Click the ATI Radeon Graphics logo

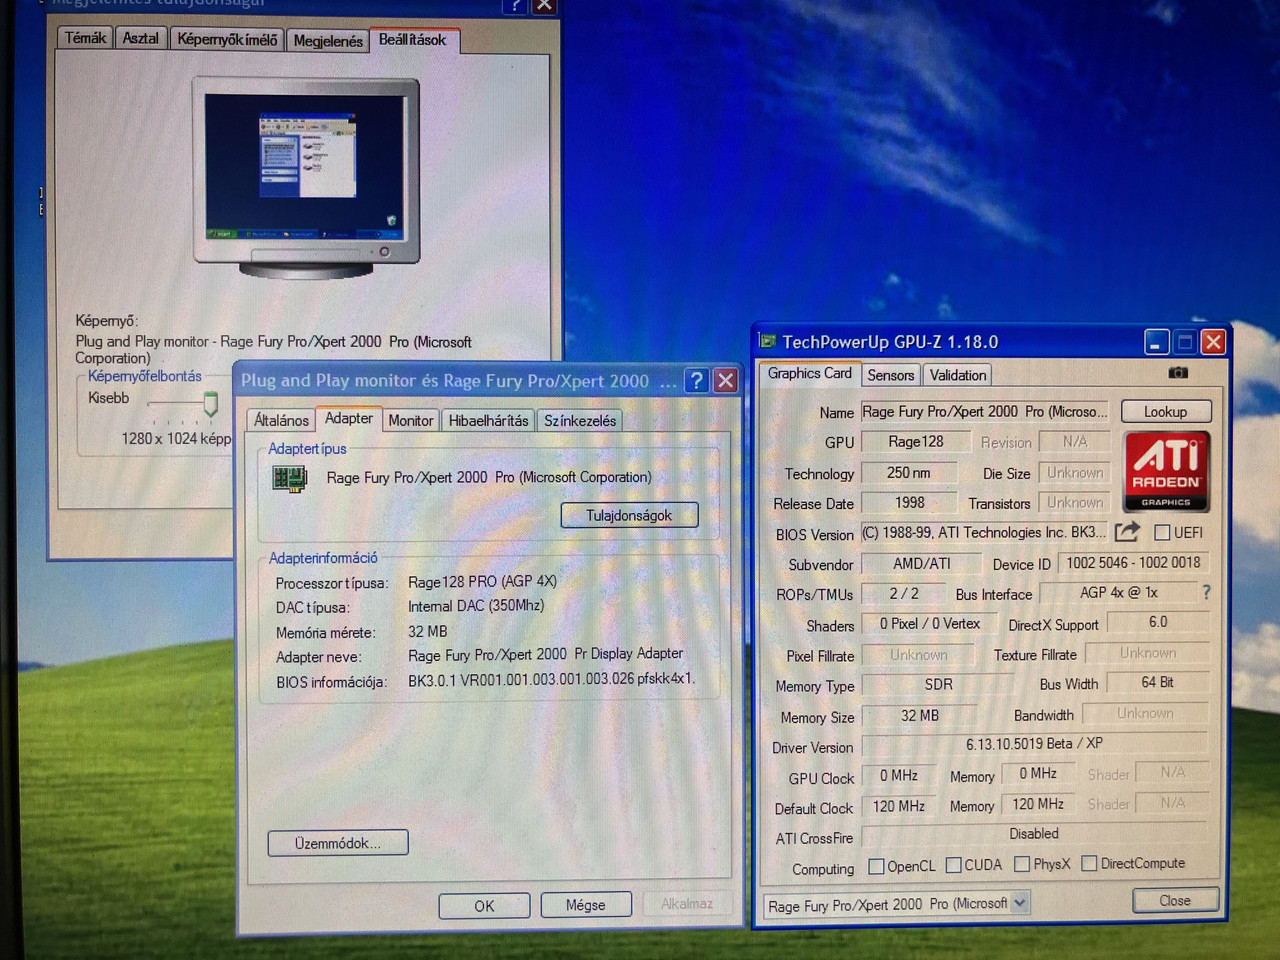point(1166,471)
